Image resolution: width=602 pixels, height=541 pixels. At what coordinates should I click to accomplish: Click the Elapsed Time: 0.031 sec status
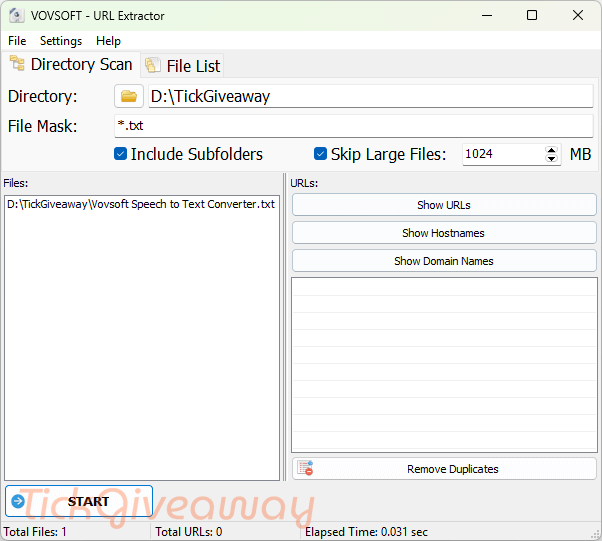(x=366, y=532)
